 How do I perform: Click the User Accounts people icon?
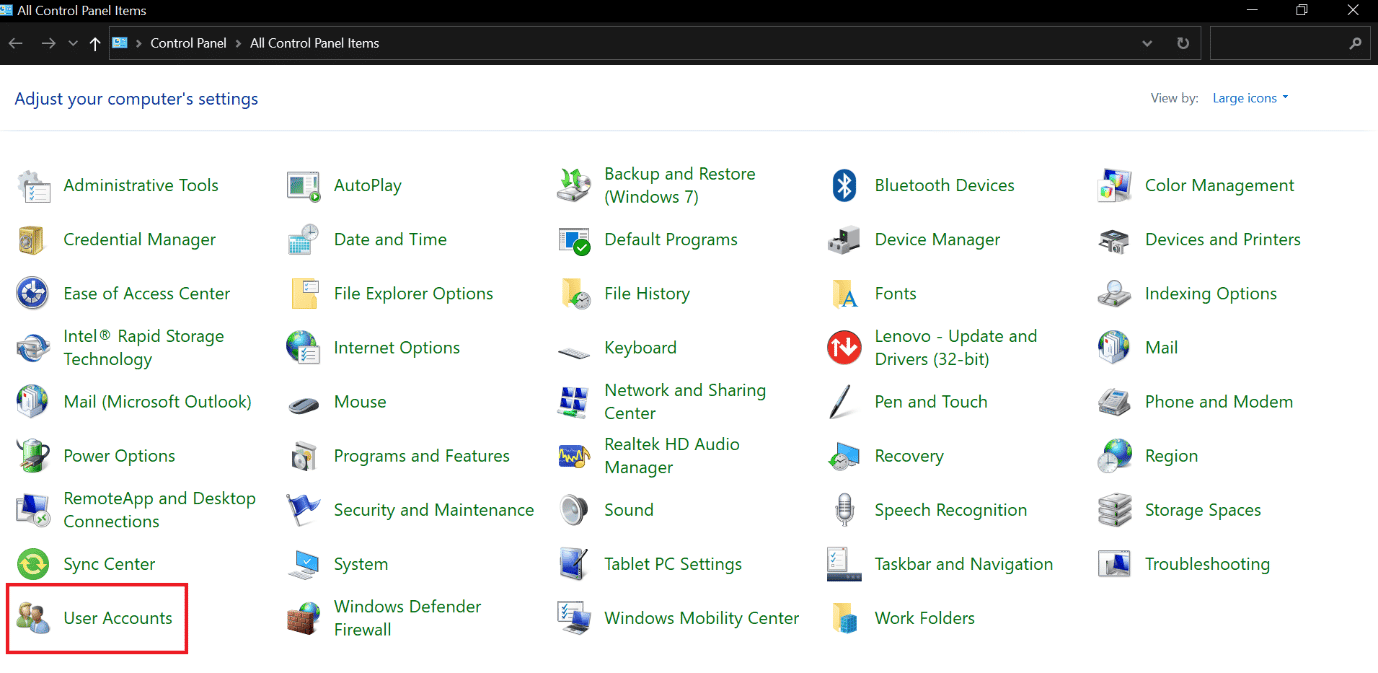33,618
